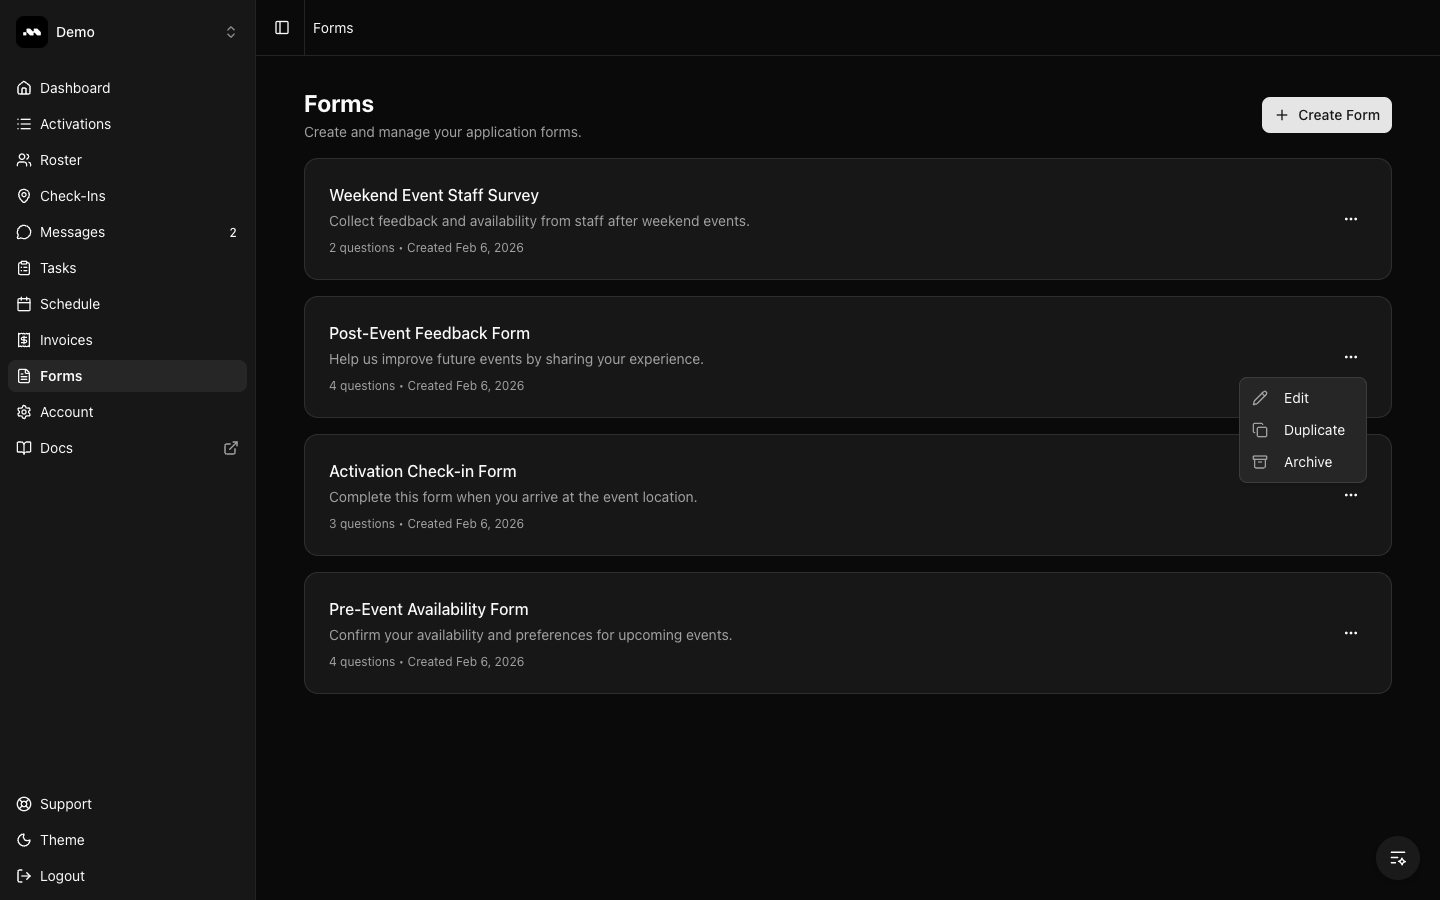Open the Dashboard from the sidebar
The width and height of the screenshot is (1440, 900).
[x=75, y=88]
